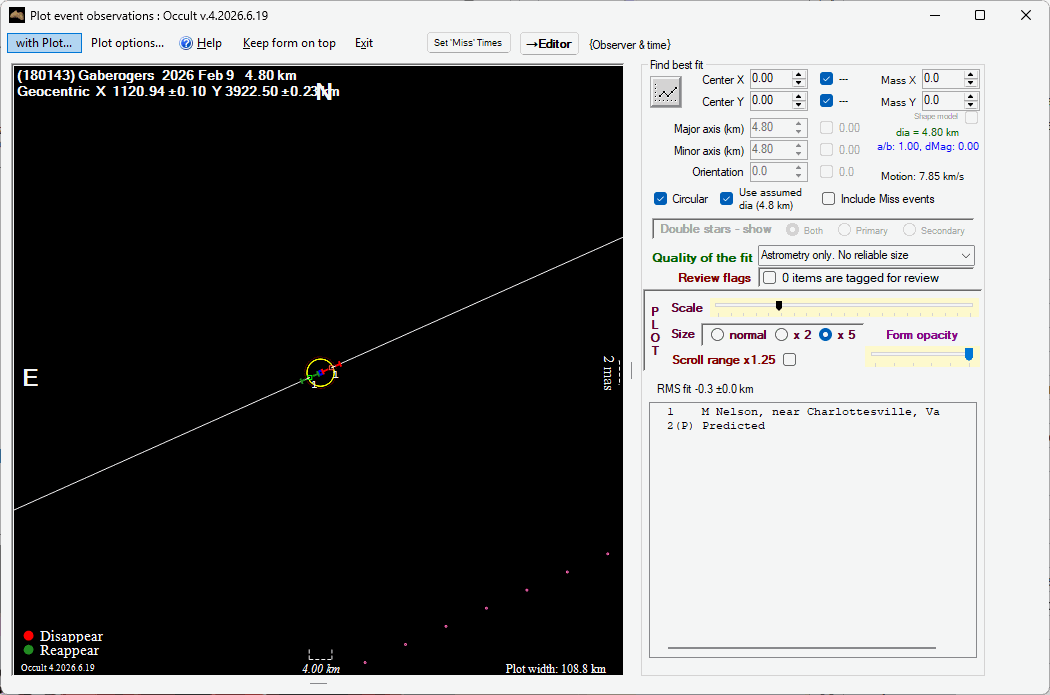The height and width of the screenshot is (695, 1050).
Task: Toggle the checkbox beside Center Y
Action: [x=826, y=101]
